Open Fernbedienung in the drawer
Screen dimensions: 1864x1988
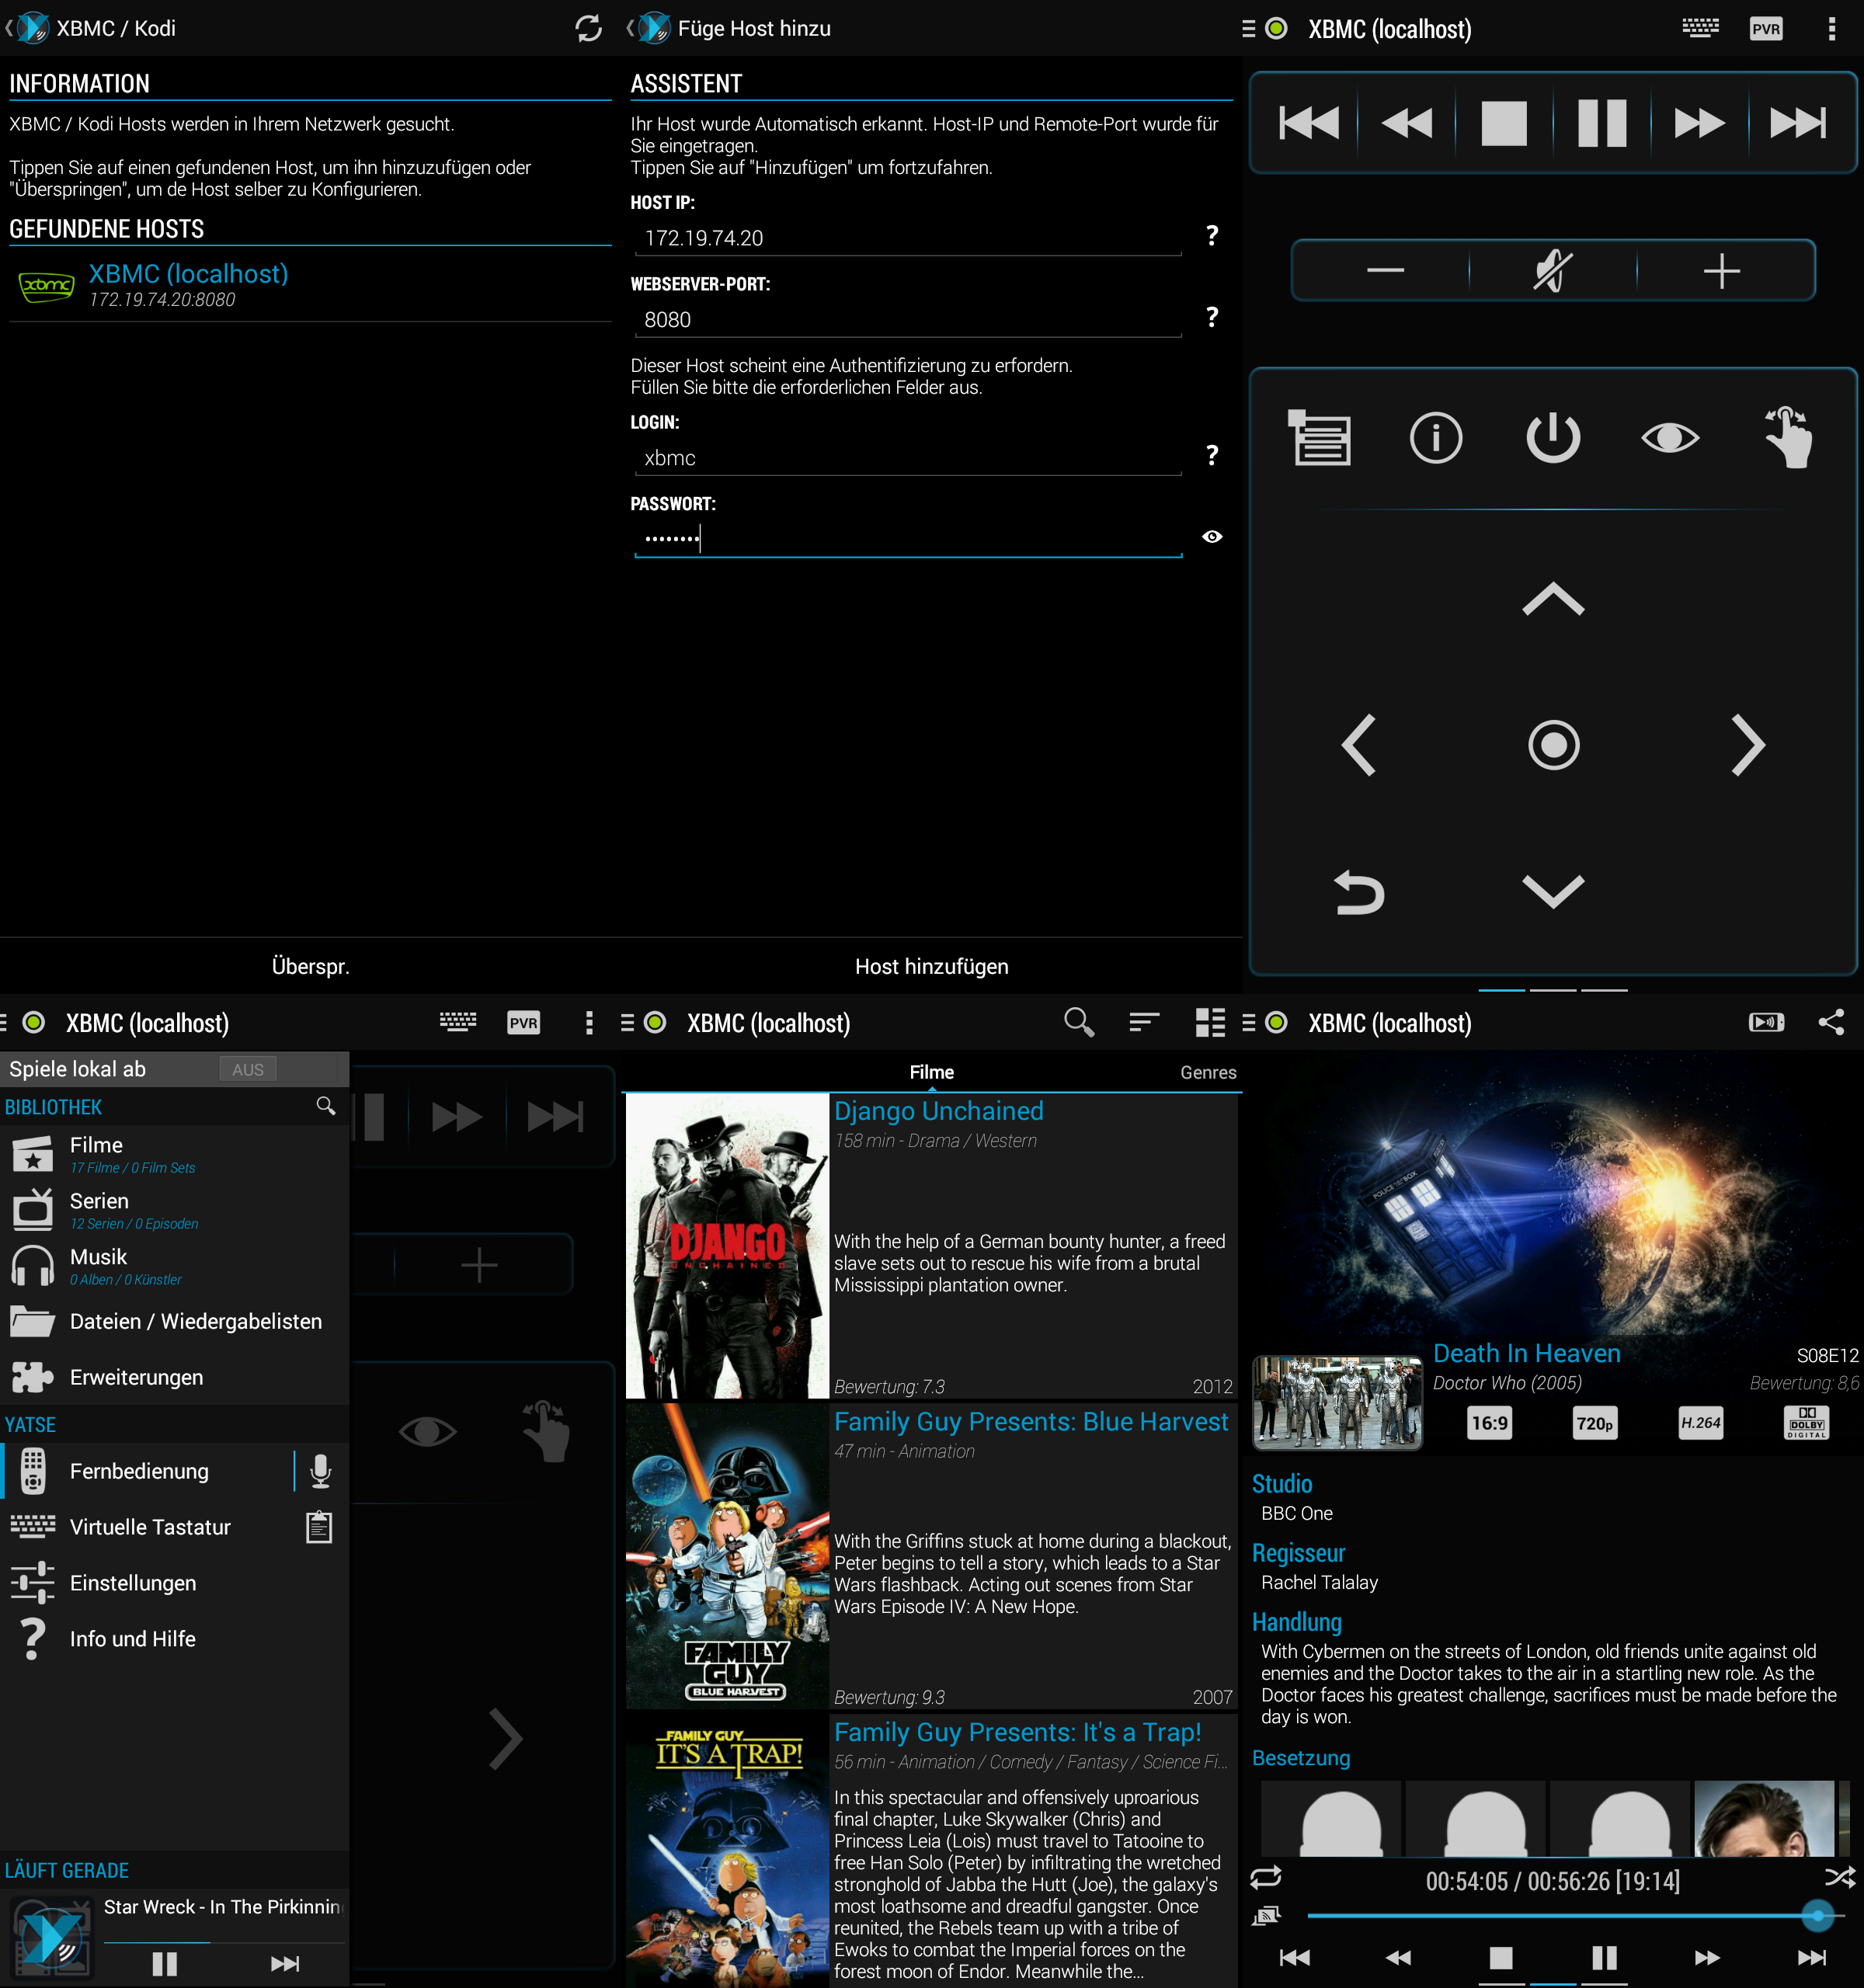[145, 1471]
